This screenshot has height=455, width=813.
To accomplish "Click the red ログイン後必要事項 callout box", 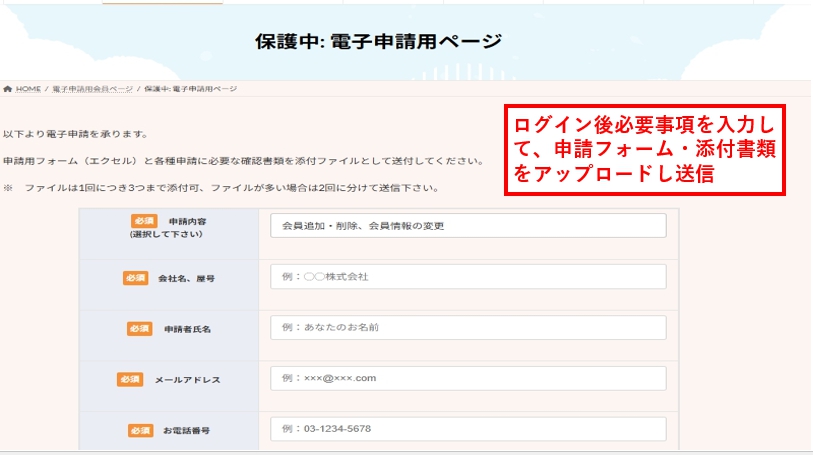I will point(643,149).
